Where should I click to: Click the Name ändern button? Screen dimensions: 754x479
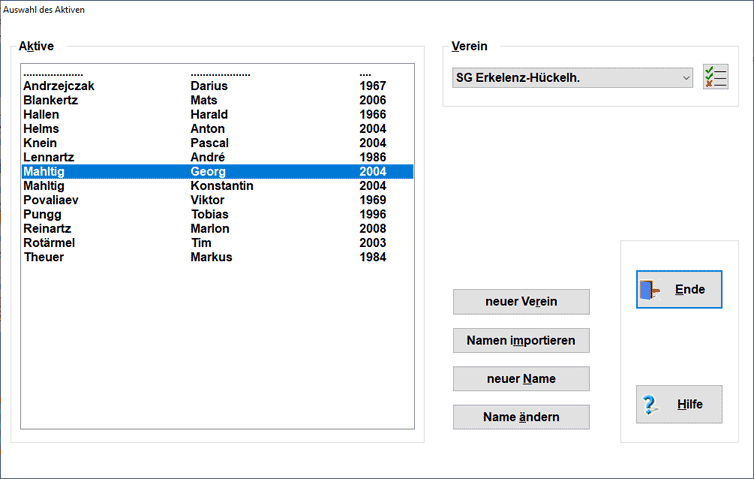521,417
